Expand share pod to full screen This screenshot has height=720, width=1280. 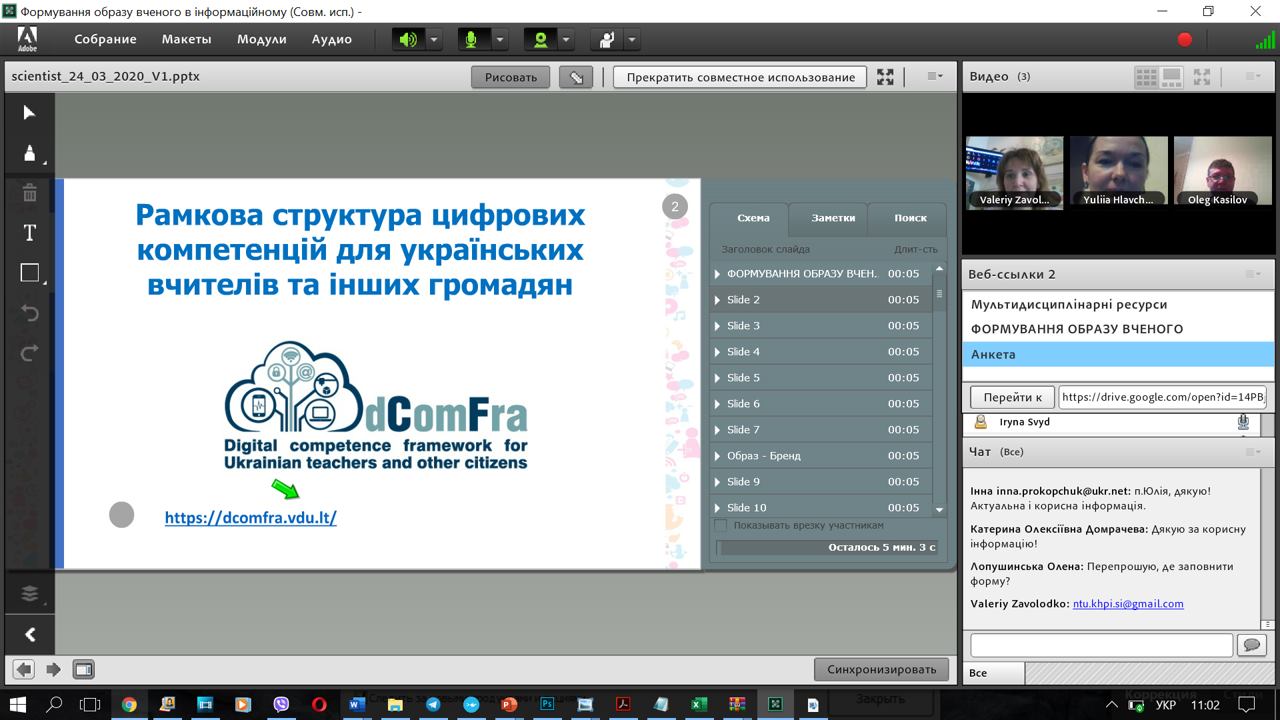tap(885, 77)
